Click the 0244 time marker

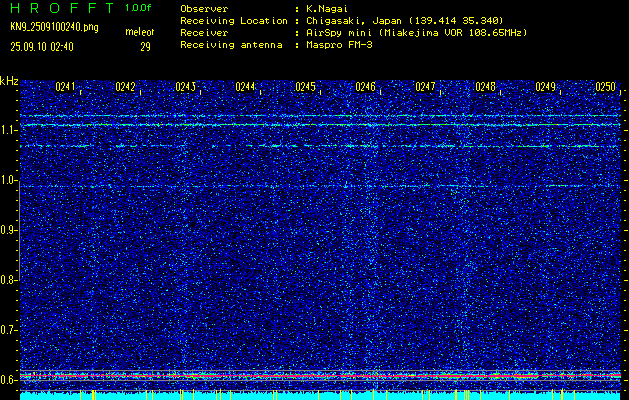point(246,87)
